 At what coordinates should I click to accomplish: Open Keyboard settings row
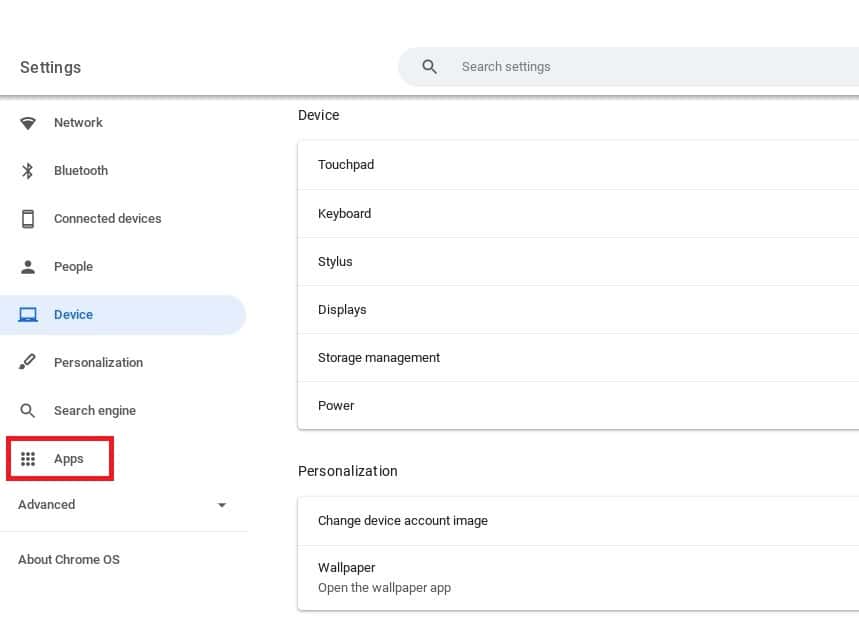(578, 214)
